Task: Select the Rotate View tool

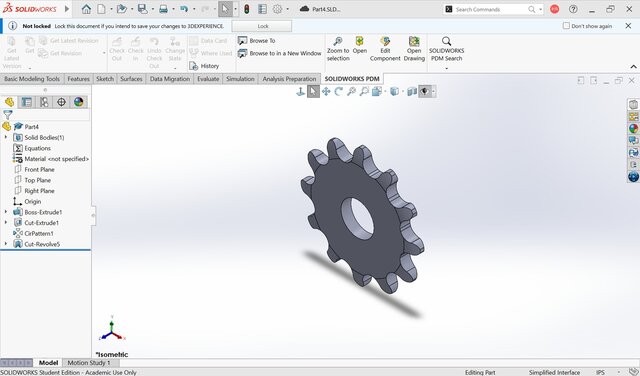Action: (x=338, y=91)
